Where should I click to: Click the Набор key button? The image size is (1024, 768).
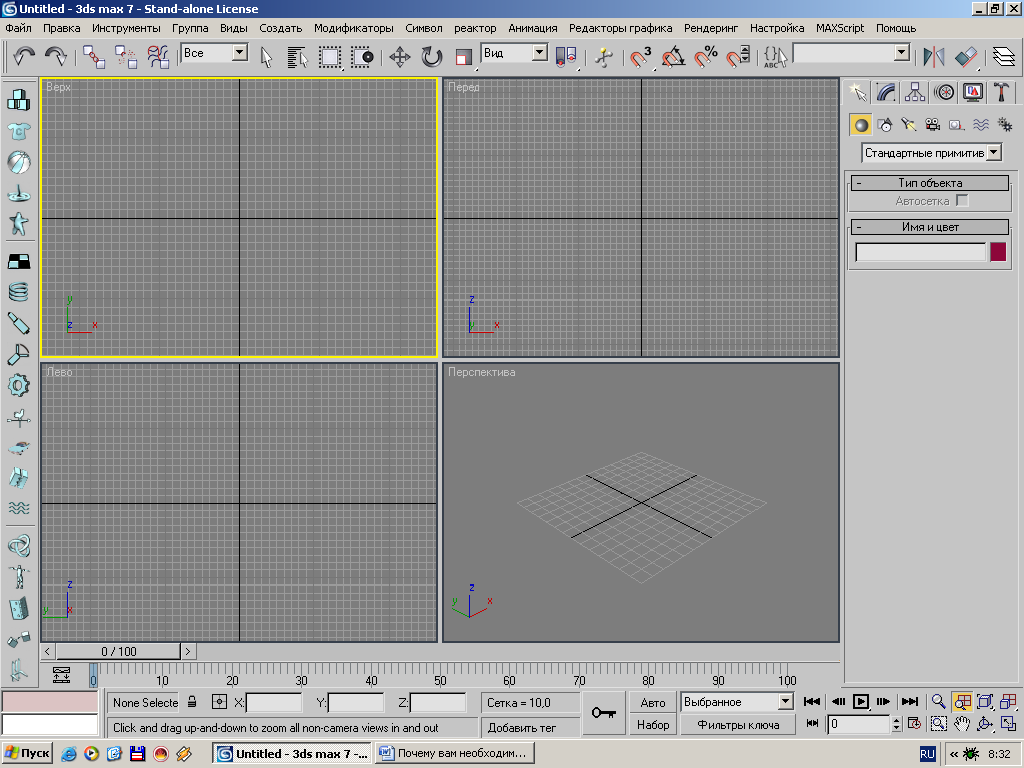[652, 725]
